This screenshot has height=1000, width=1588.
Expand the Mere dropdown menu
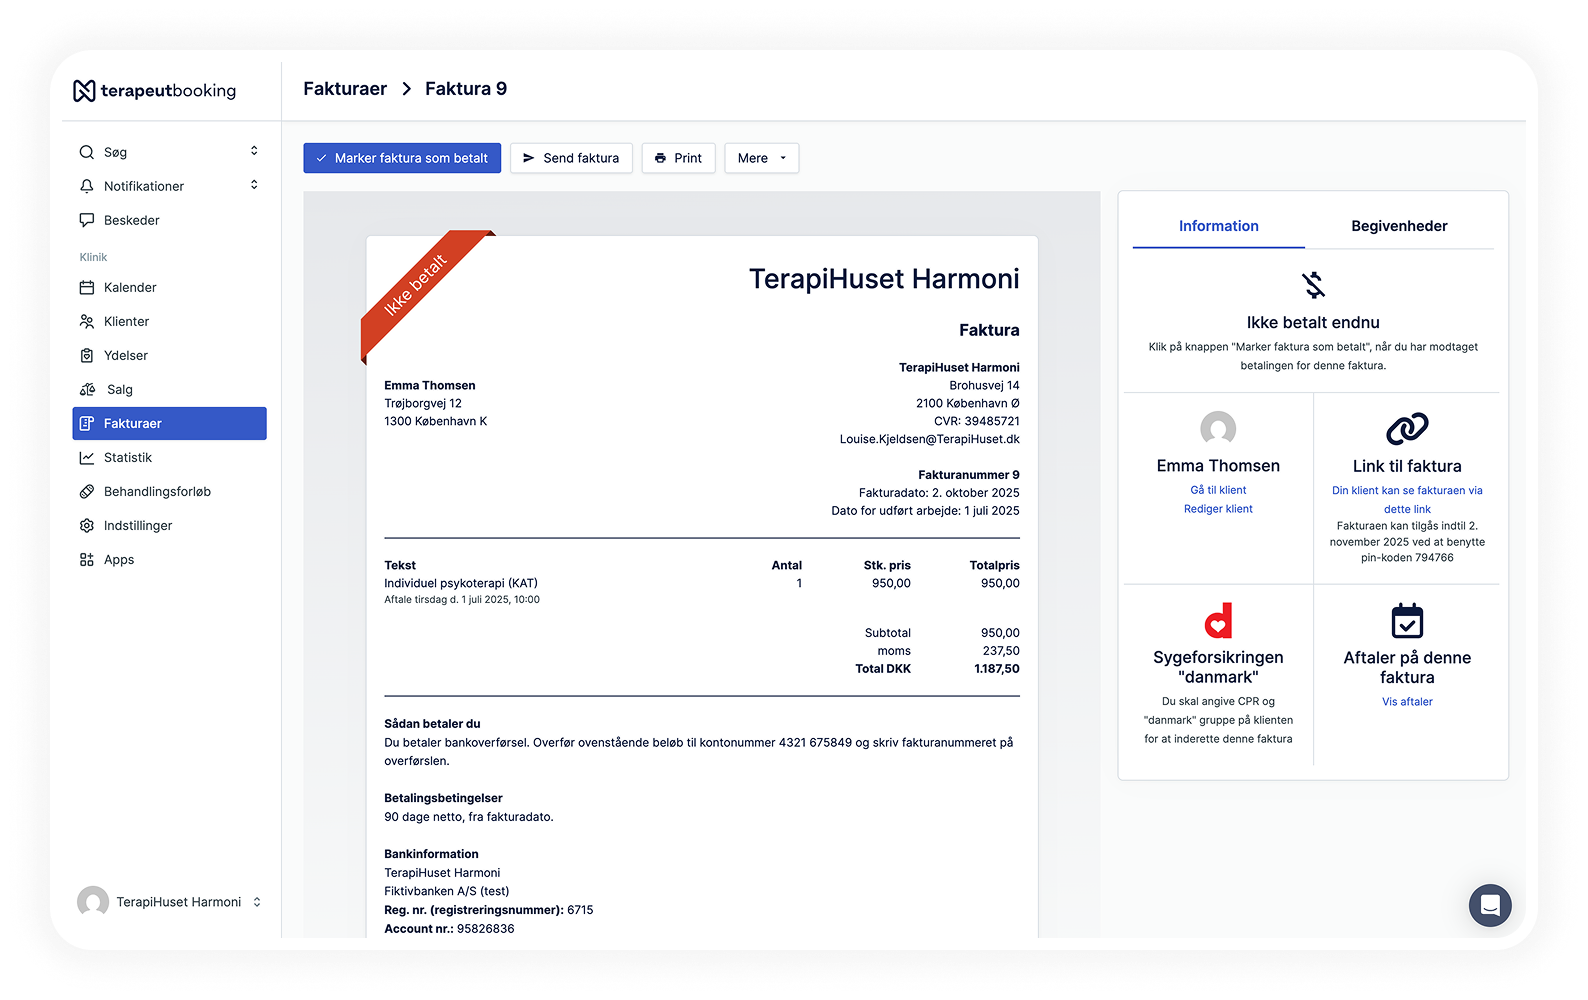[x=761, y=158]
